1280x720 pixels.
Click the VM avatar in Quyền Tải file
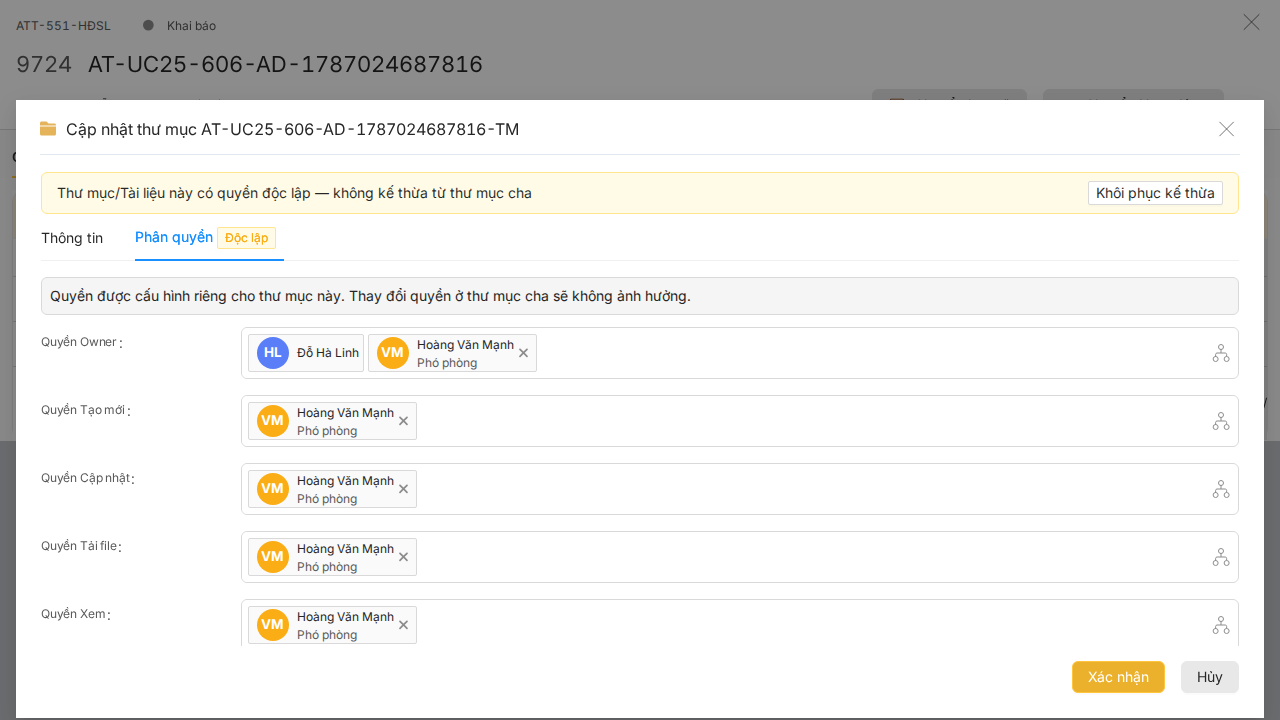coord(273,557)
